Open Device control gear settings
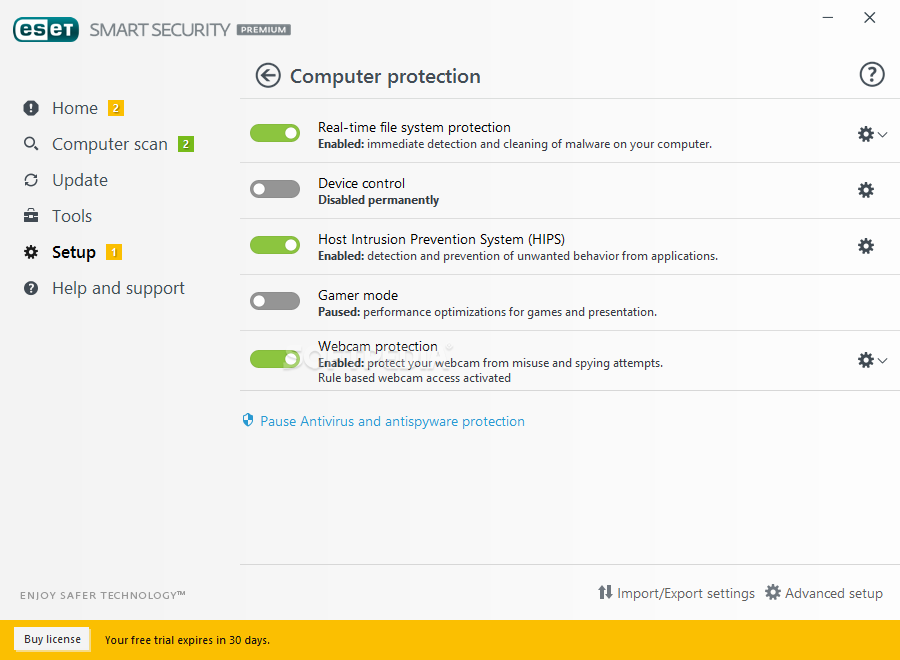 866,190
